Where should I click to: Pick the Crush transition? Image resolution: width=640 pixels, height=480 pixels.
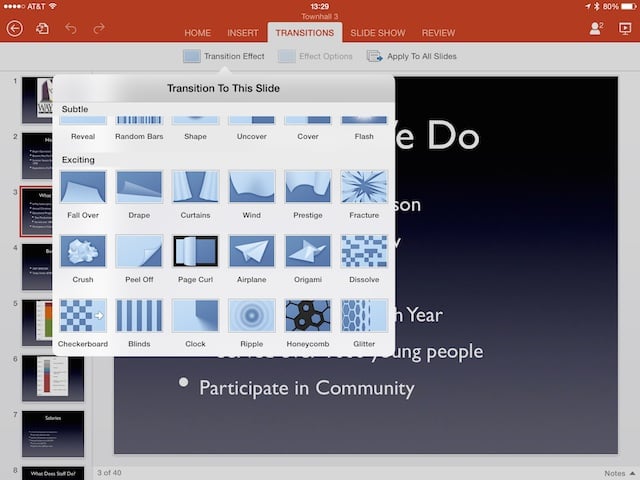point(83,251)
